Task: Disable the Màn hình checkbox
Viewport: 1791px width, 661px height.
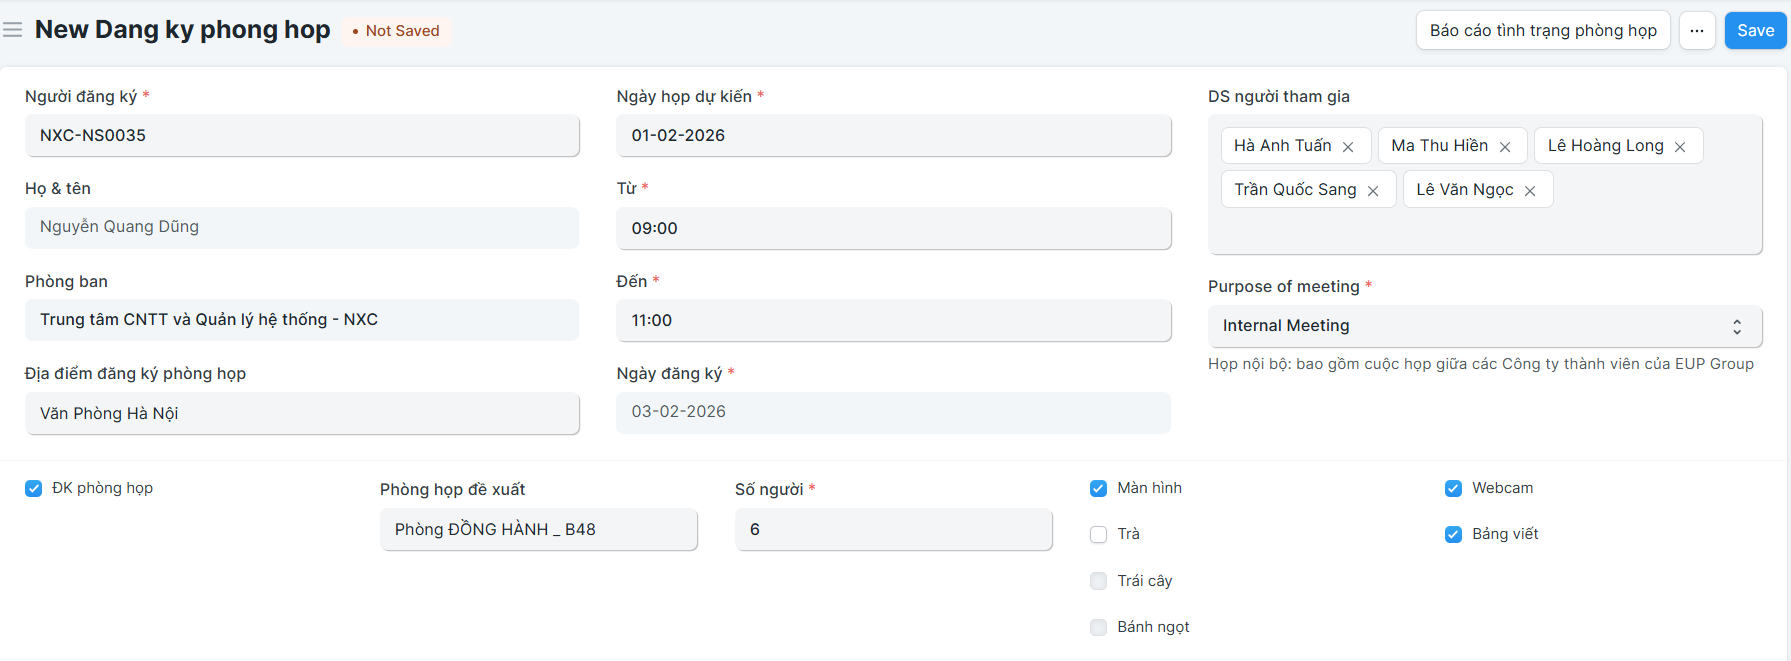Action: click(1098, 488)
